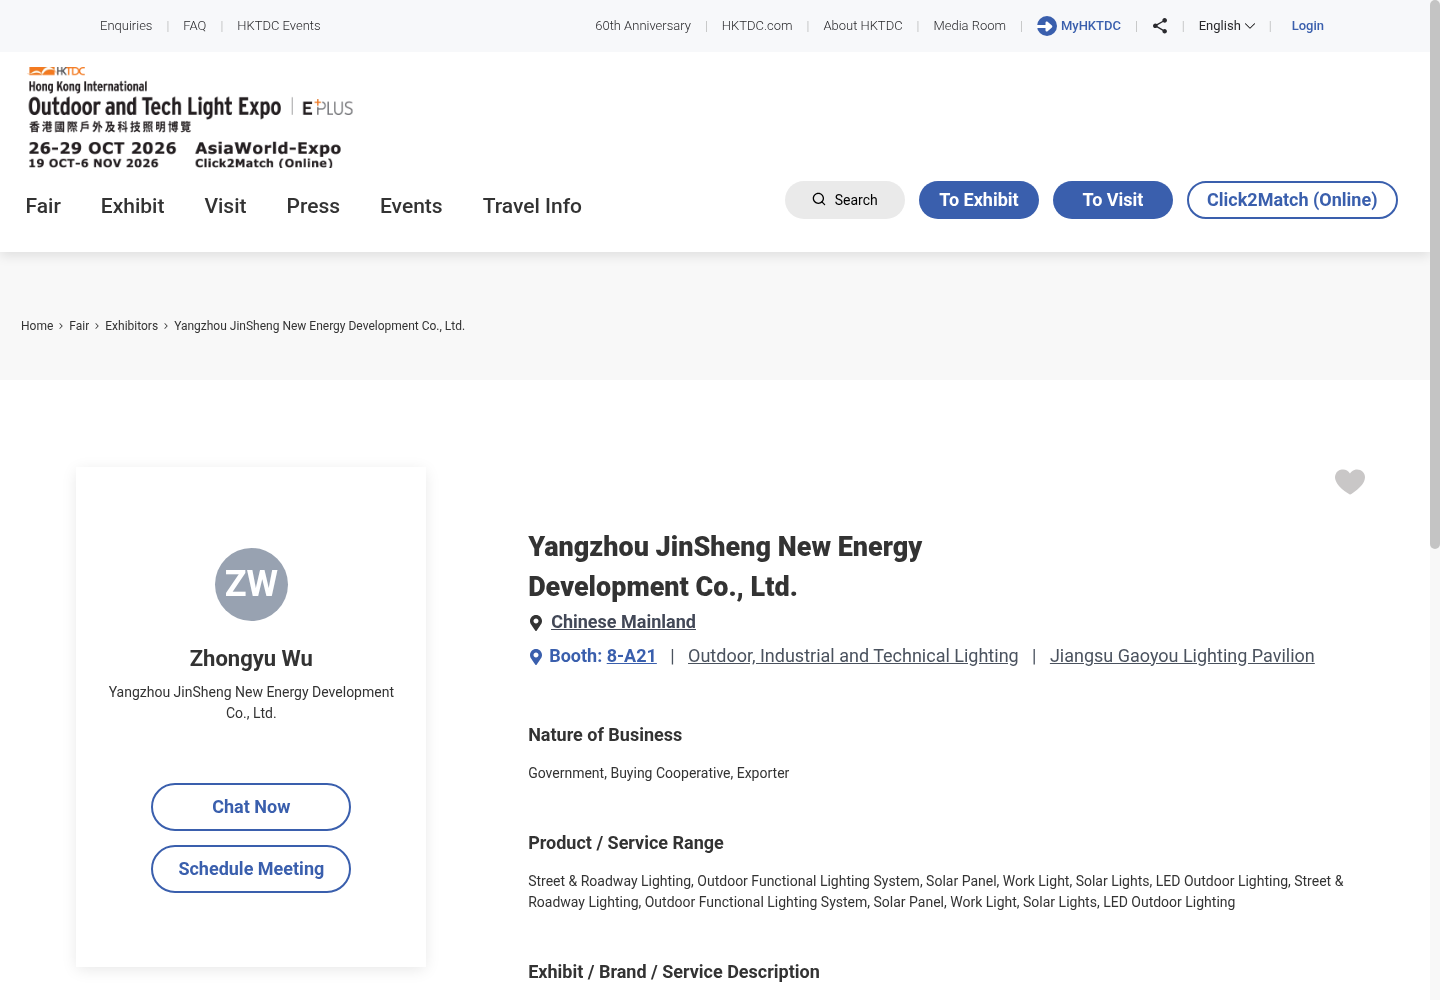Click the To Visit button
This screenshot has height=1000, width=1440.
[1113, 200]
